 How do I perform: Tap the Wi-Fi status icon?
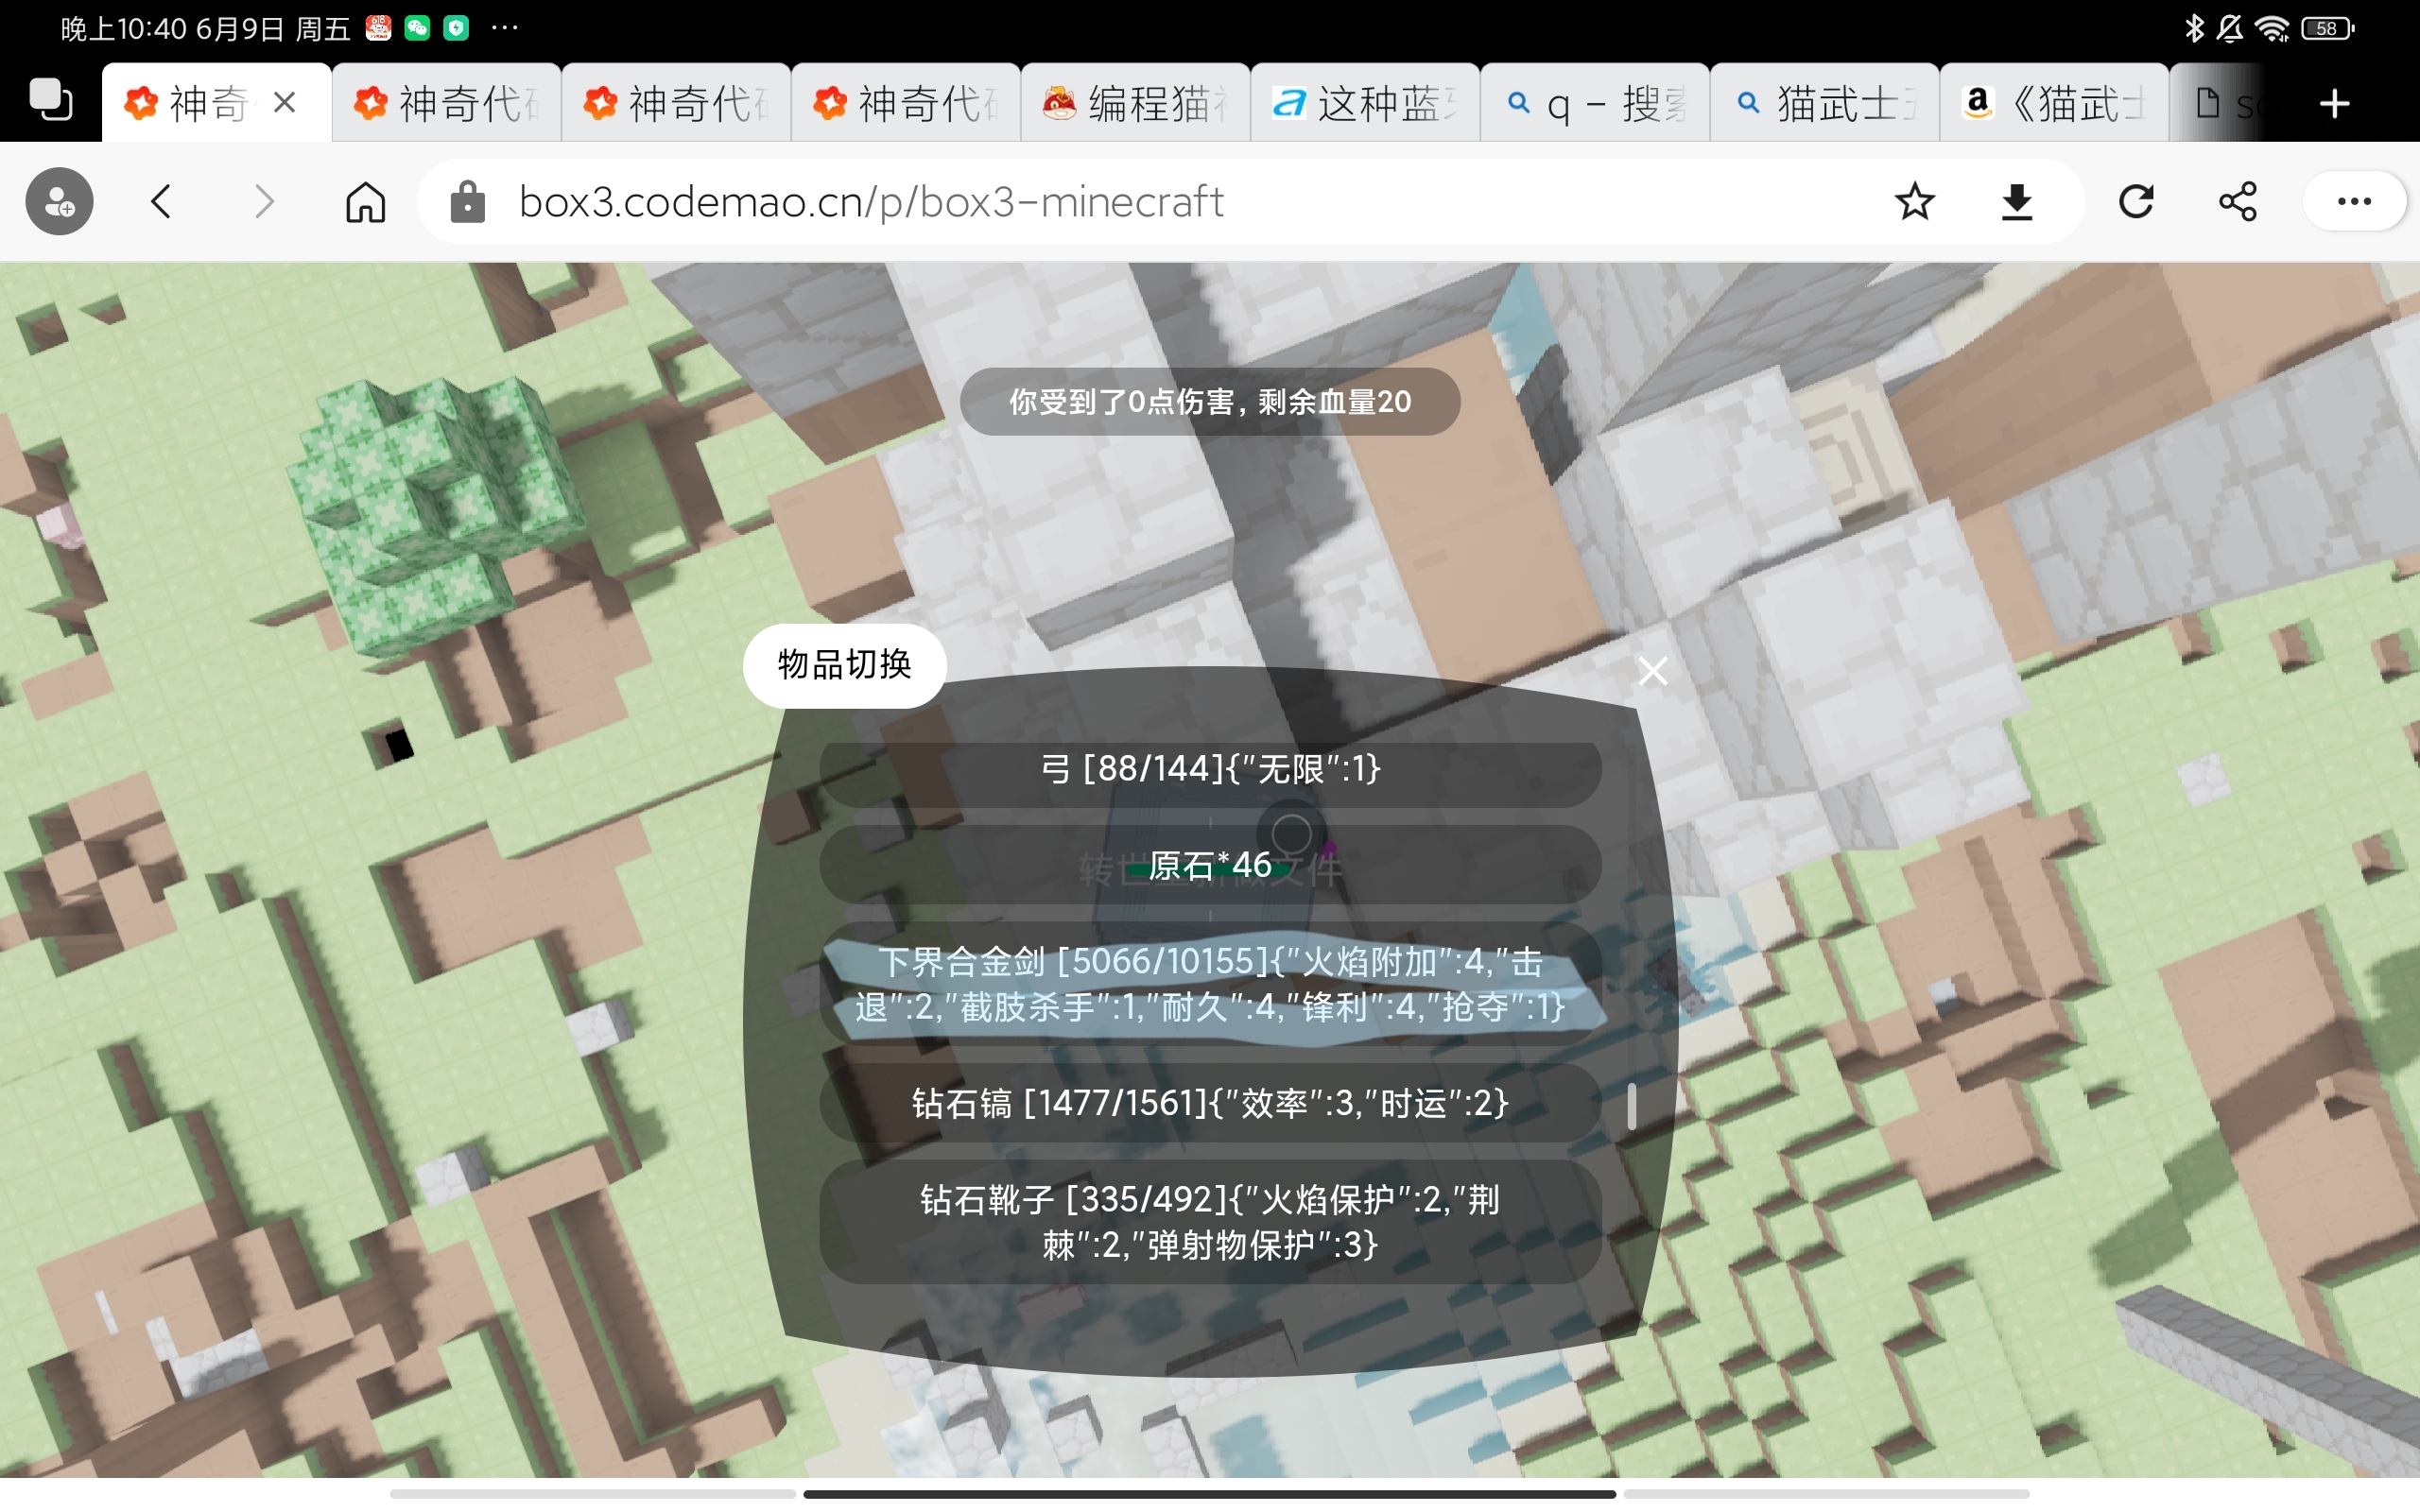(2272, 29)
